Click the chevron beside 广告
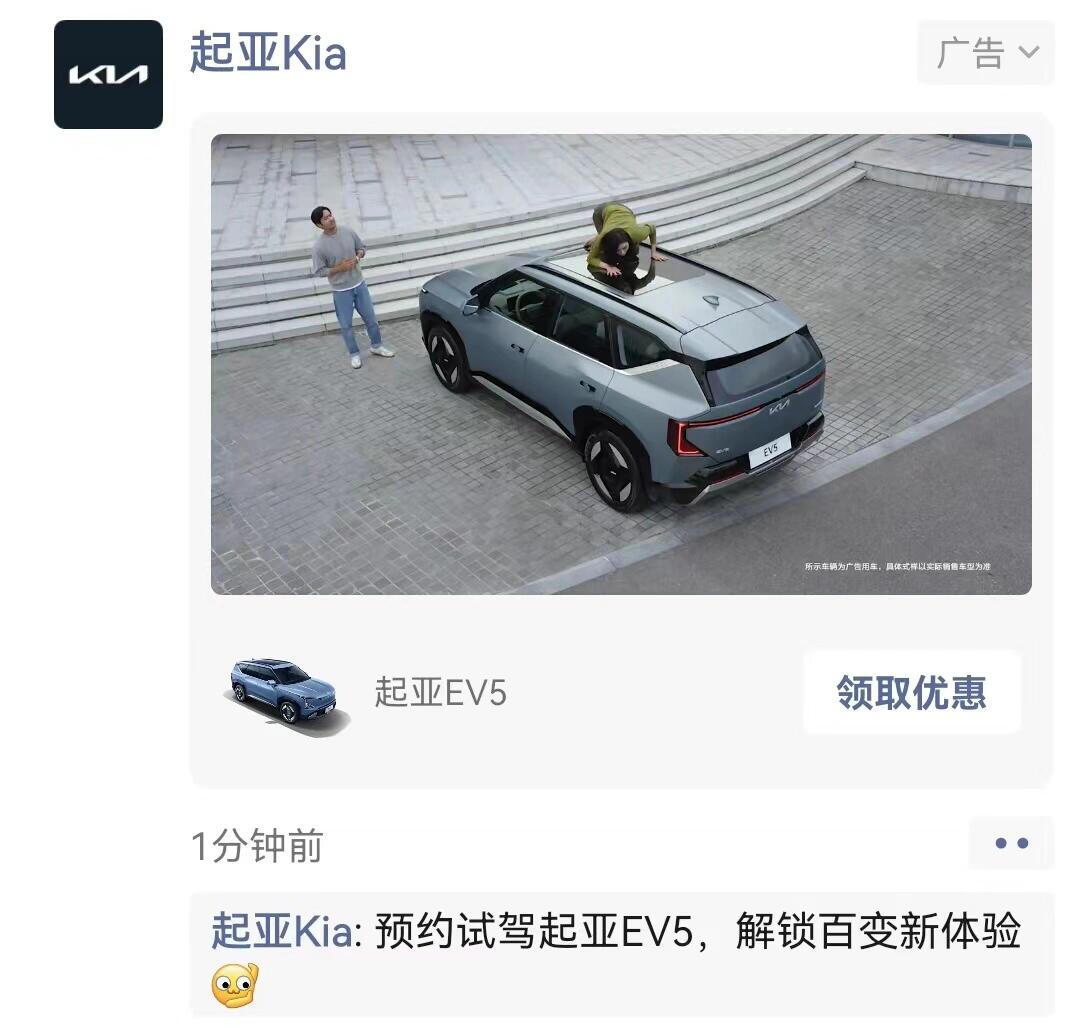This screenshot has height=1028, width=1088. [1028, 52]
